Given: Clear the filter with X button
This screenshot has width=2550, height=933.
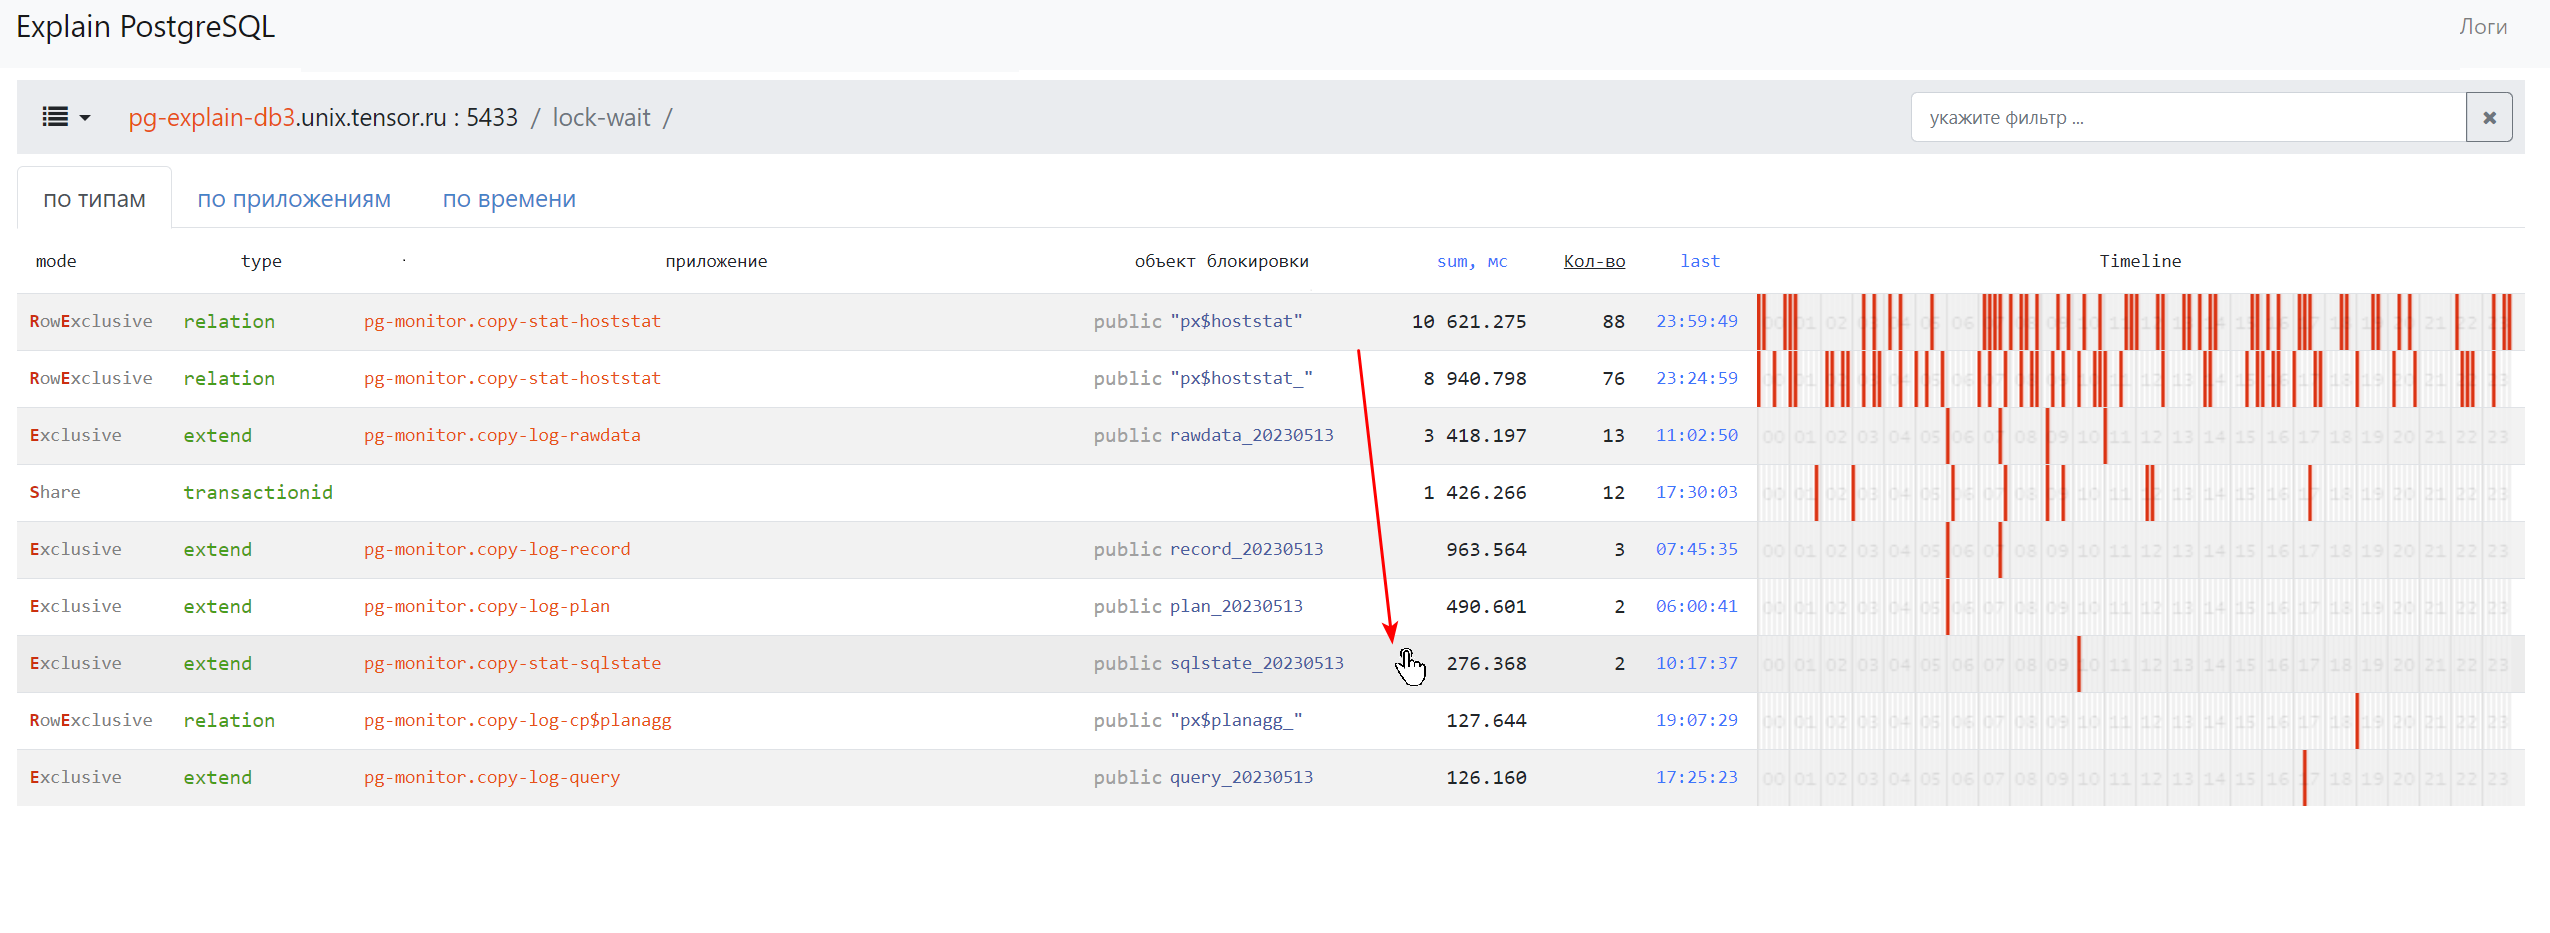Looking at the screenshot, I should pyautogui.click(x=2489, y=118).
